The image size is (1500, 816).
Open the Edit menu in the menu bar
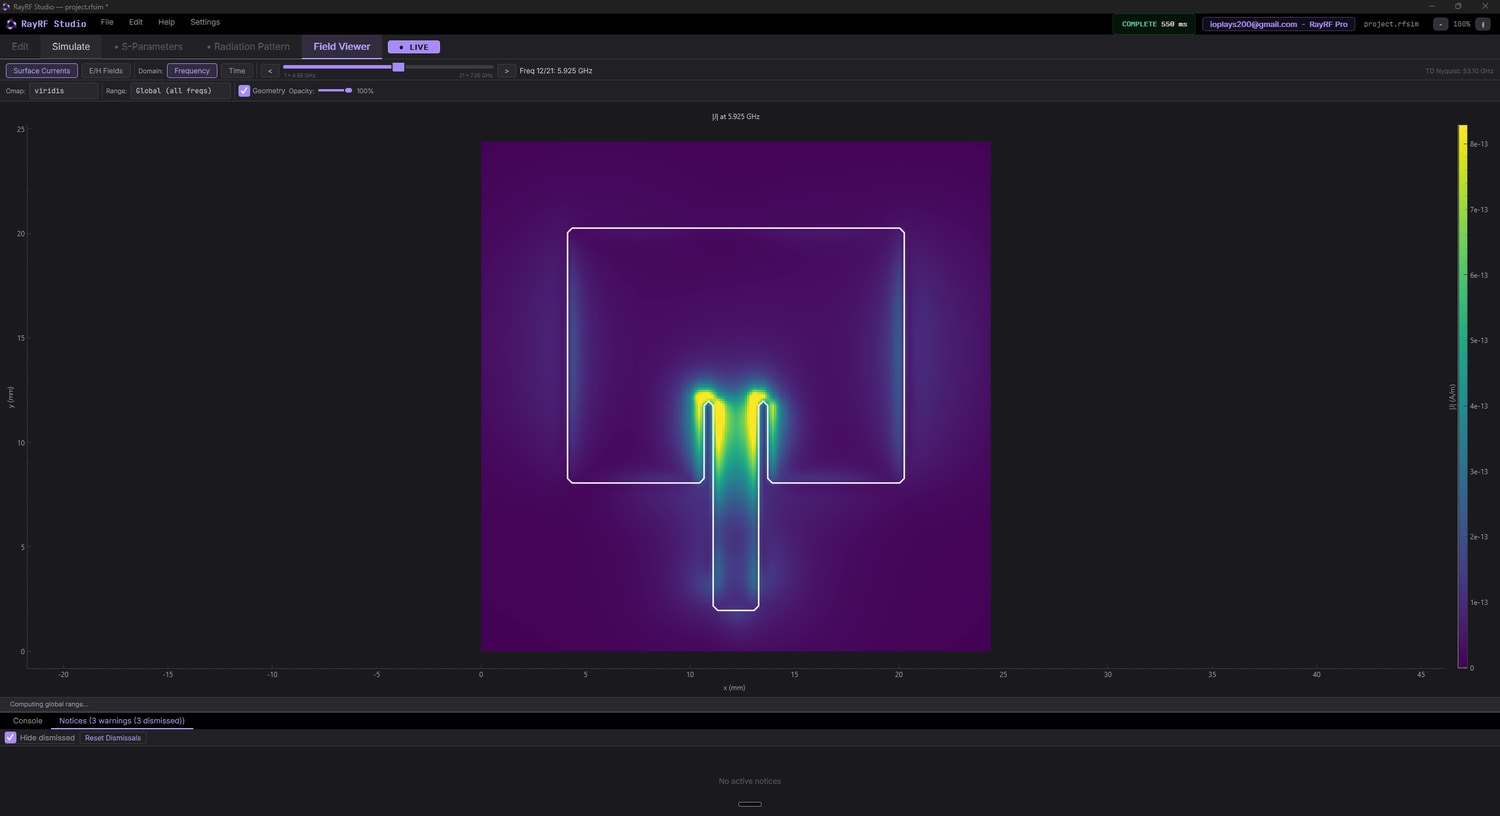(136, 22)
